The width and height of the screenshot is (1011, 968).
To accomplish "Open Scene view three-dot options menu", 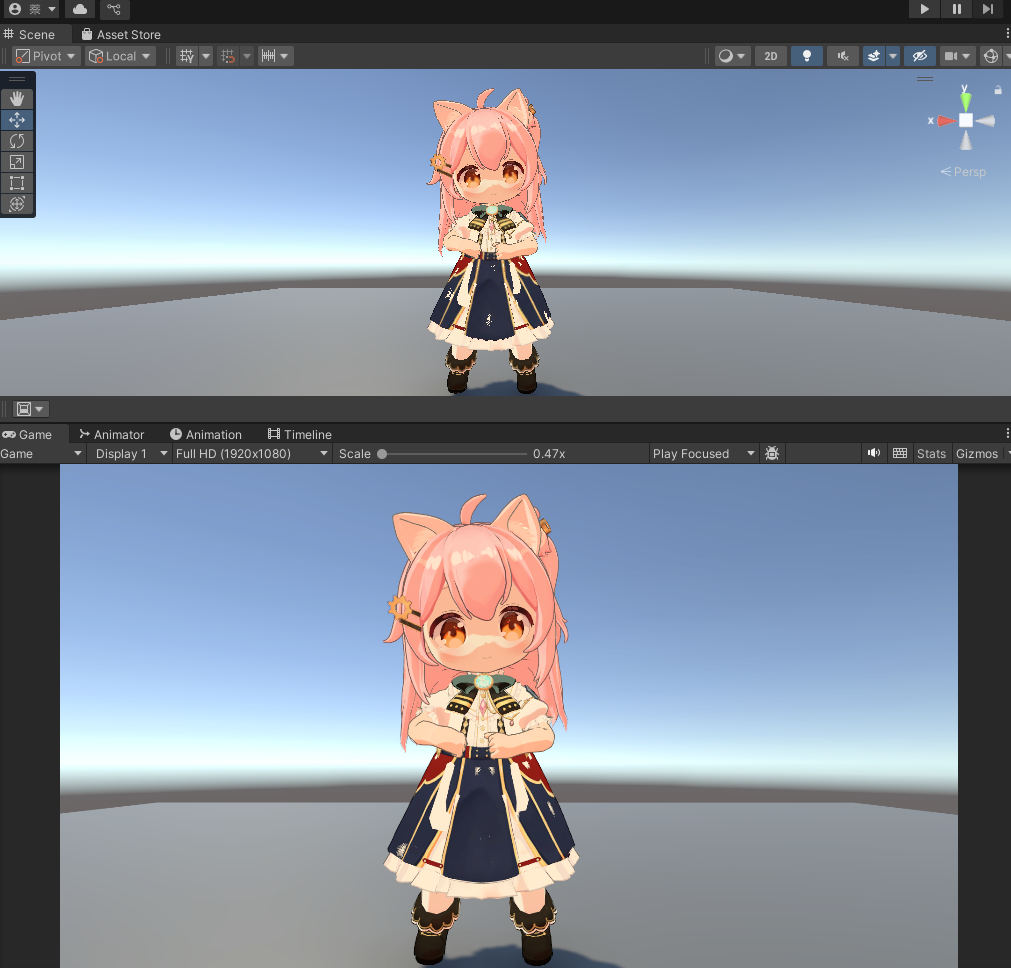I will point(1007,34).
